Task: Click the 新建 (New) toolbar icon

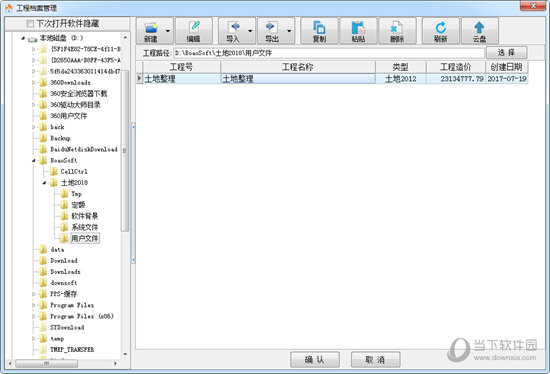Action: coord(150,31)
